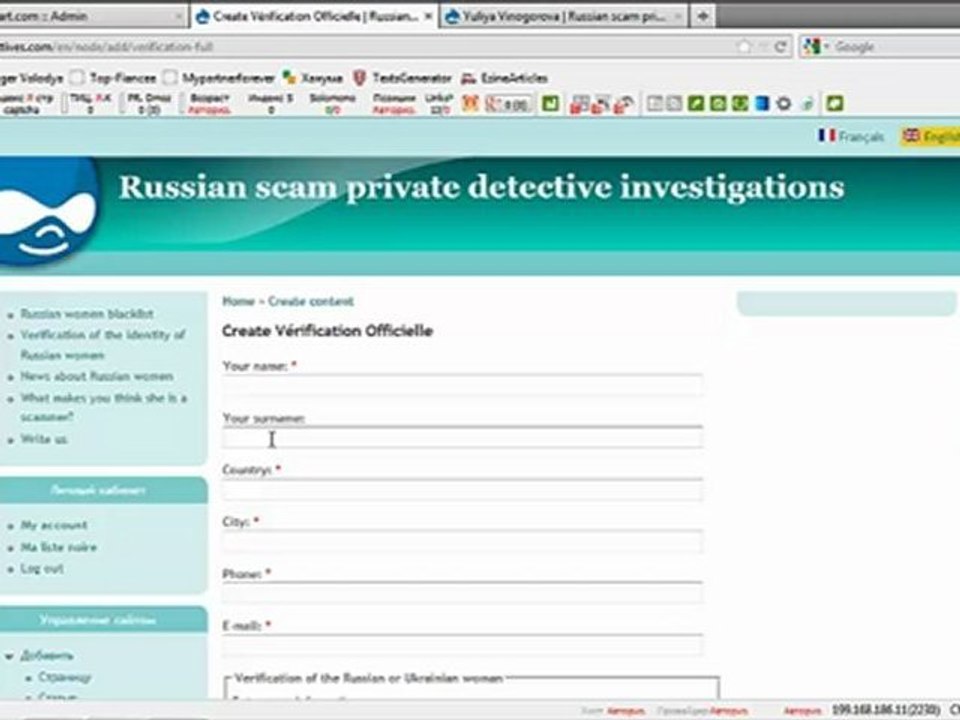Click the Create Vérification Officielle heading
Image resolution: width=960 pixels, height=720 pixels.
pos(328,331)
